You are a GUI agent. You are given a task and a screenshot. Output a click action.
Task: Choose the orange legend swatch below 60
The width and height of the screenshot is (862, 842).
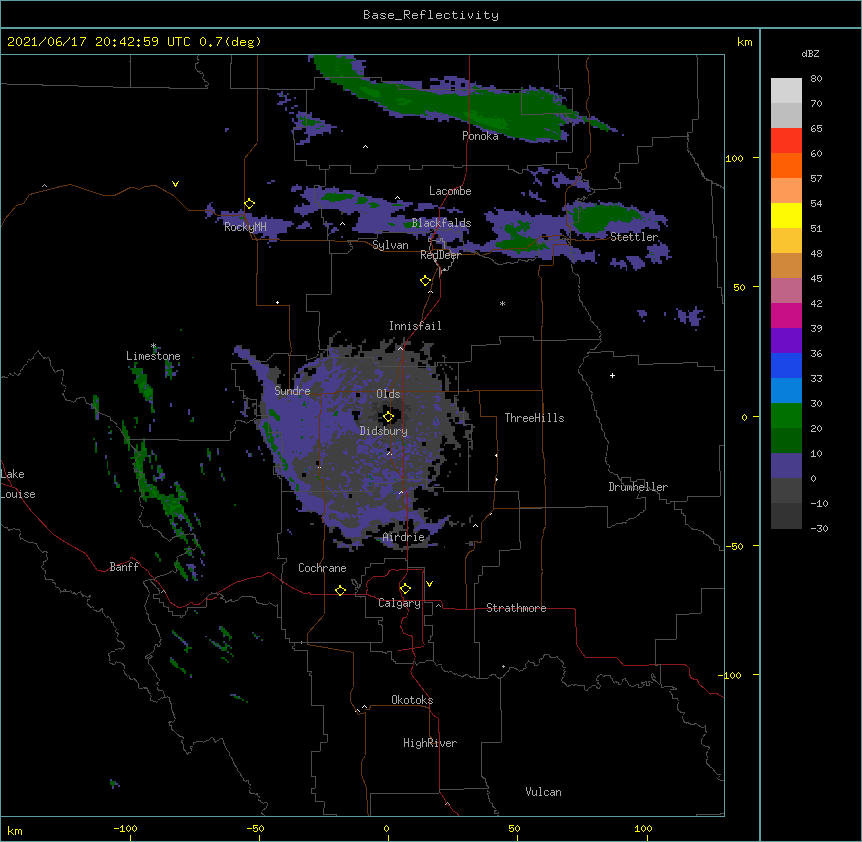tap(786, 165)
